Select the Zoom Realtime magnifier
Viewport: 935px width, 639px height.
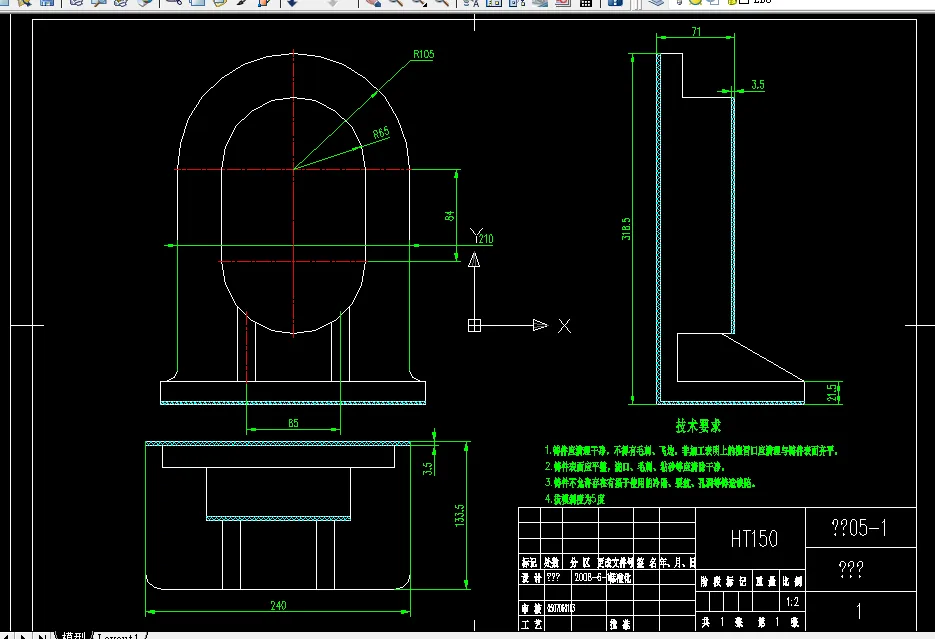click(395, 3)
